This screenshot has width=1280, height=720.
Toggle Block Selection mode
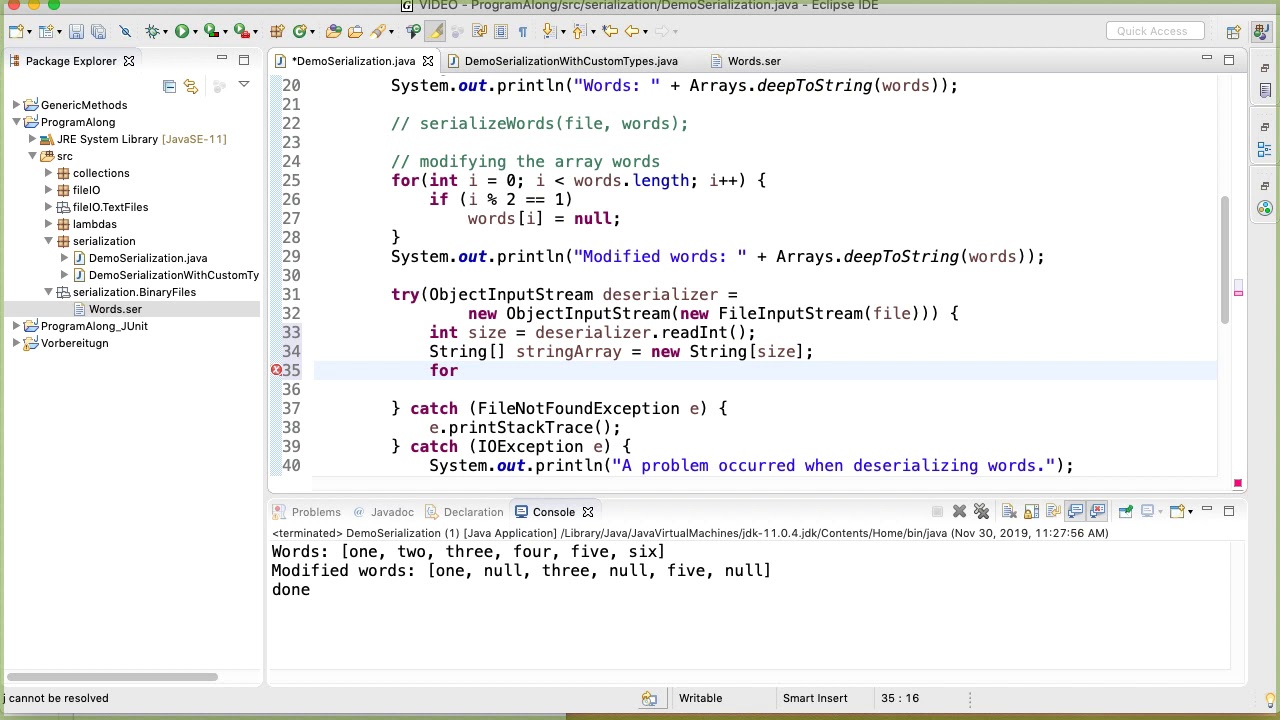tap(500, 31)
